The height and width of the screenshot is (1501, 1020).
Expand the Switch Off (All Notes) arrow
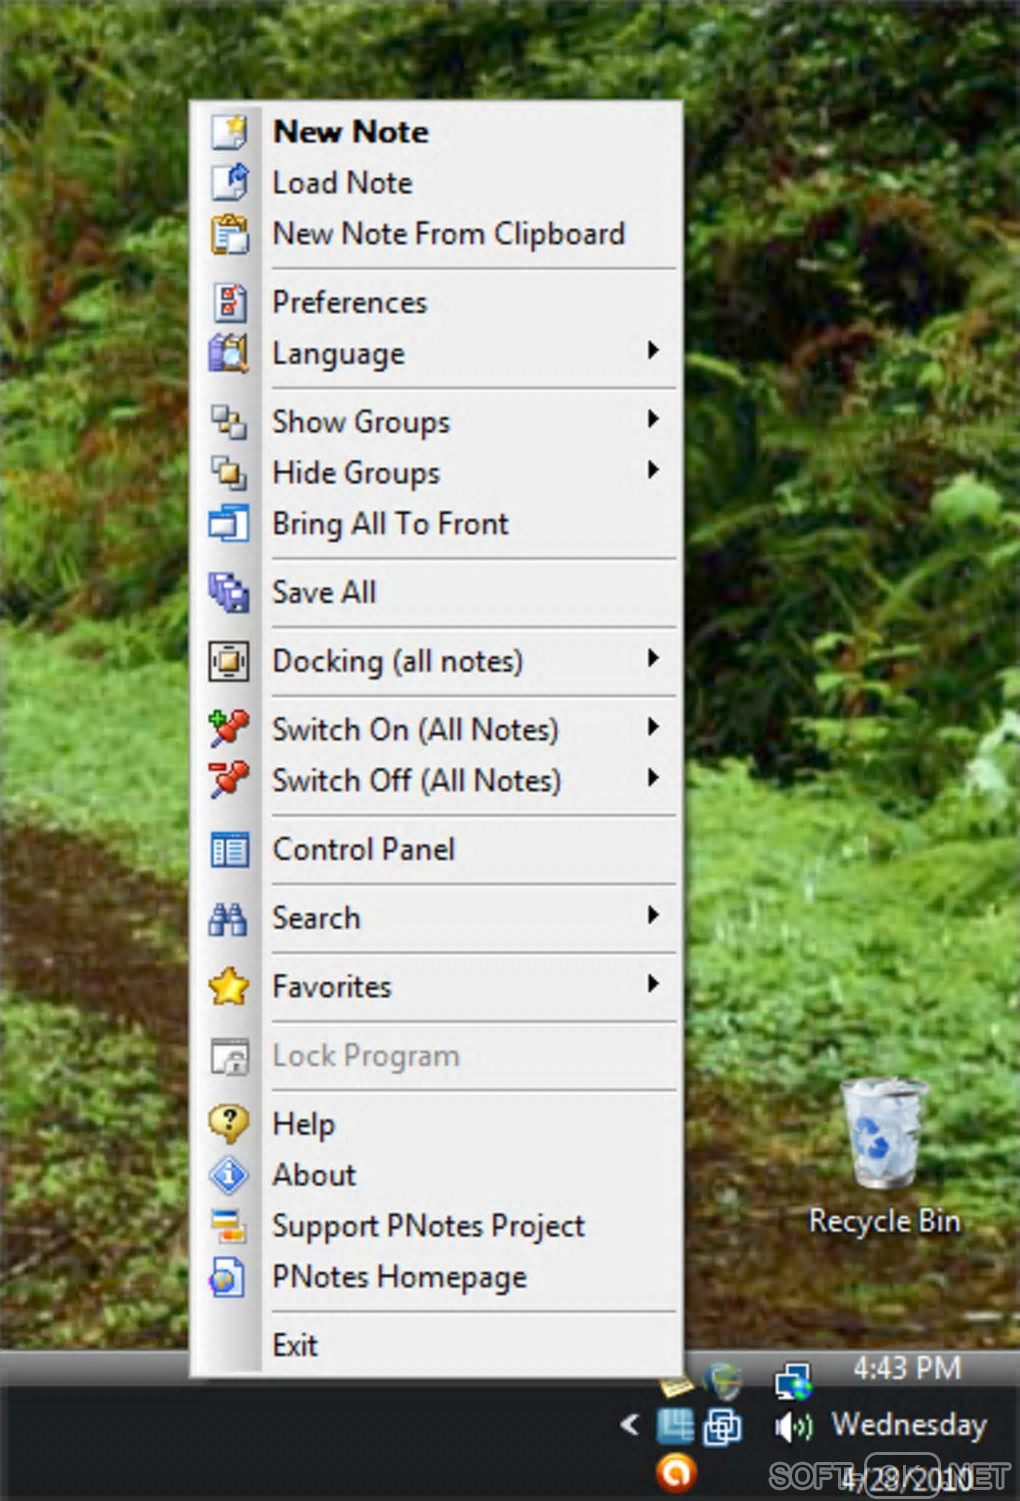click(653, 778)
